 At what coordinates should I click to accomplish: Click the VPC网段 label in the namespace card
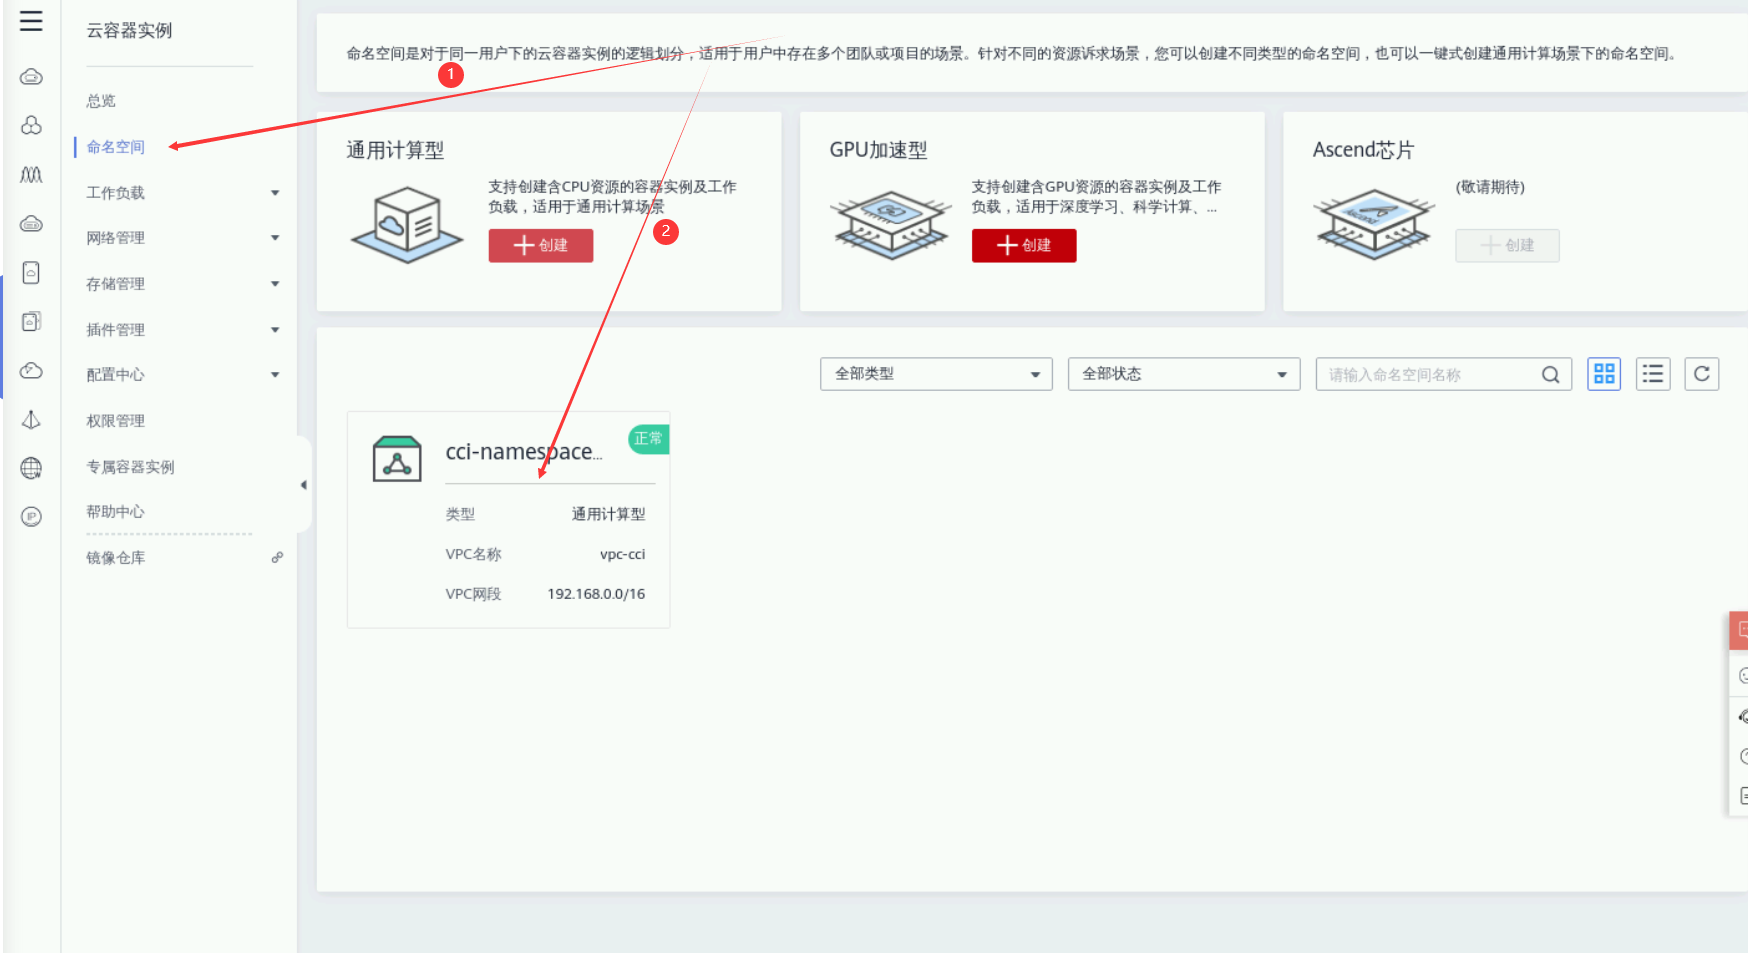click(x=473, y=594)
